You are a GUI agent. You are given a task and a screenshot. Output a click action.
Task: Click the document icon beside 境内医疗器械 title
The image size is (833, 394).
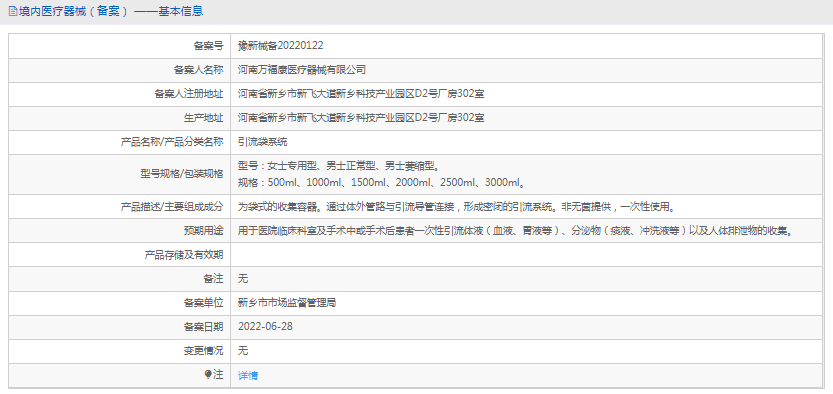pyautogui.click(x=13, y=11)
